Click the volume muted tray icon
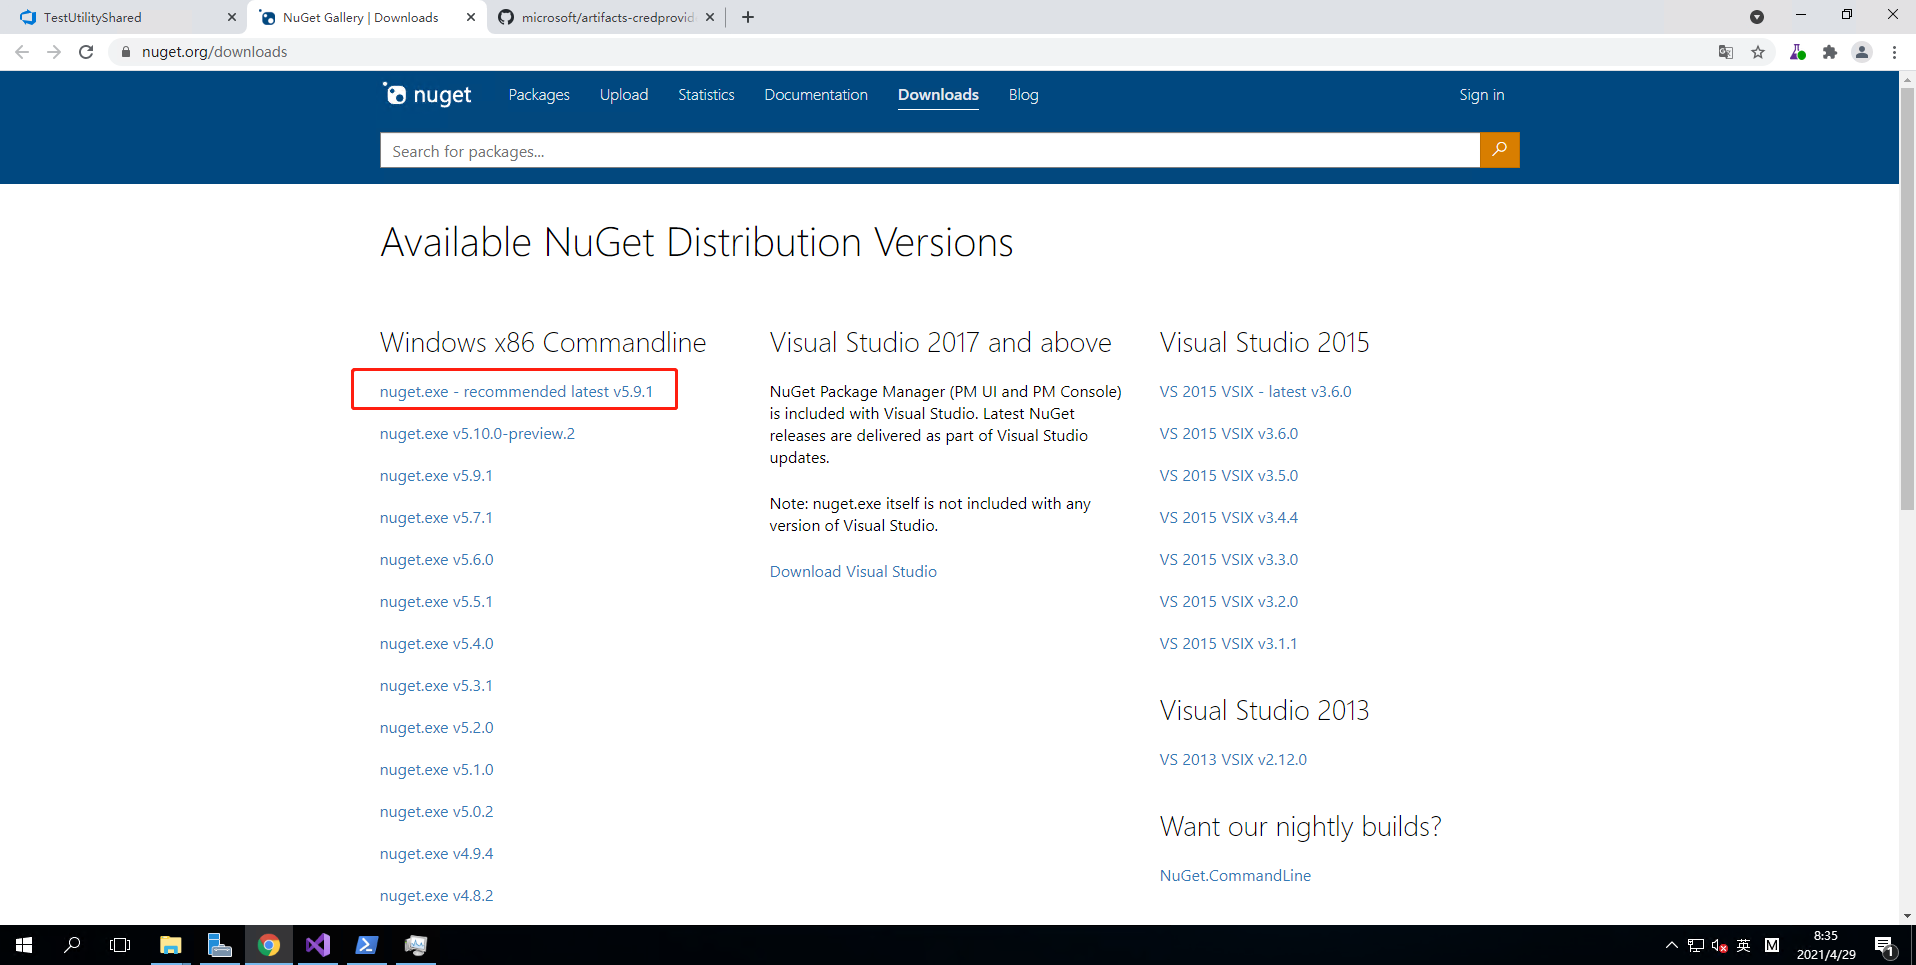The image size is (1916, 965). 1720,945
